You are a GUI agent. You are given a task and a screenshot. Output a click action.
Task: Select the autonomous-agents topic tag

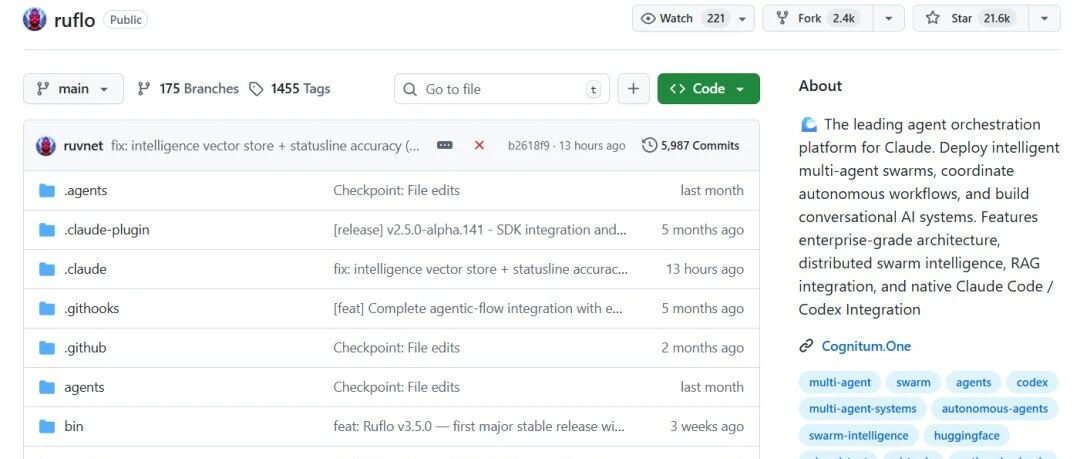995,409
